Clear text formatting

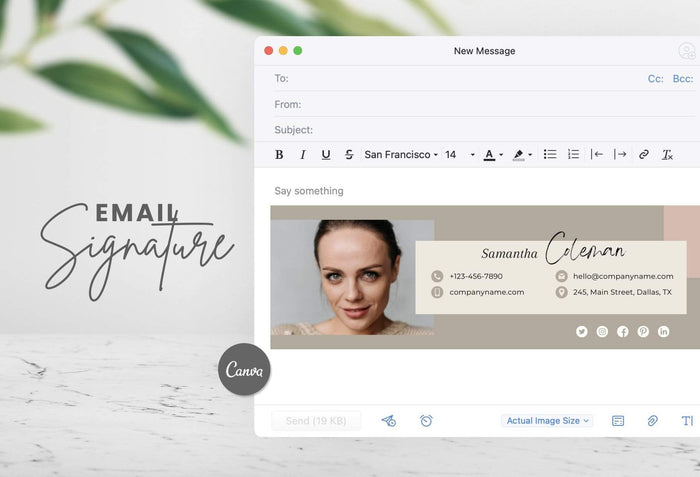pyautogui.click(x=667, y=155)
